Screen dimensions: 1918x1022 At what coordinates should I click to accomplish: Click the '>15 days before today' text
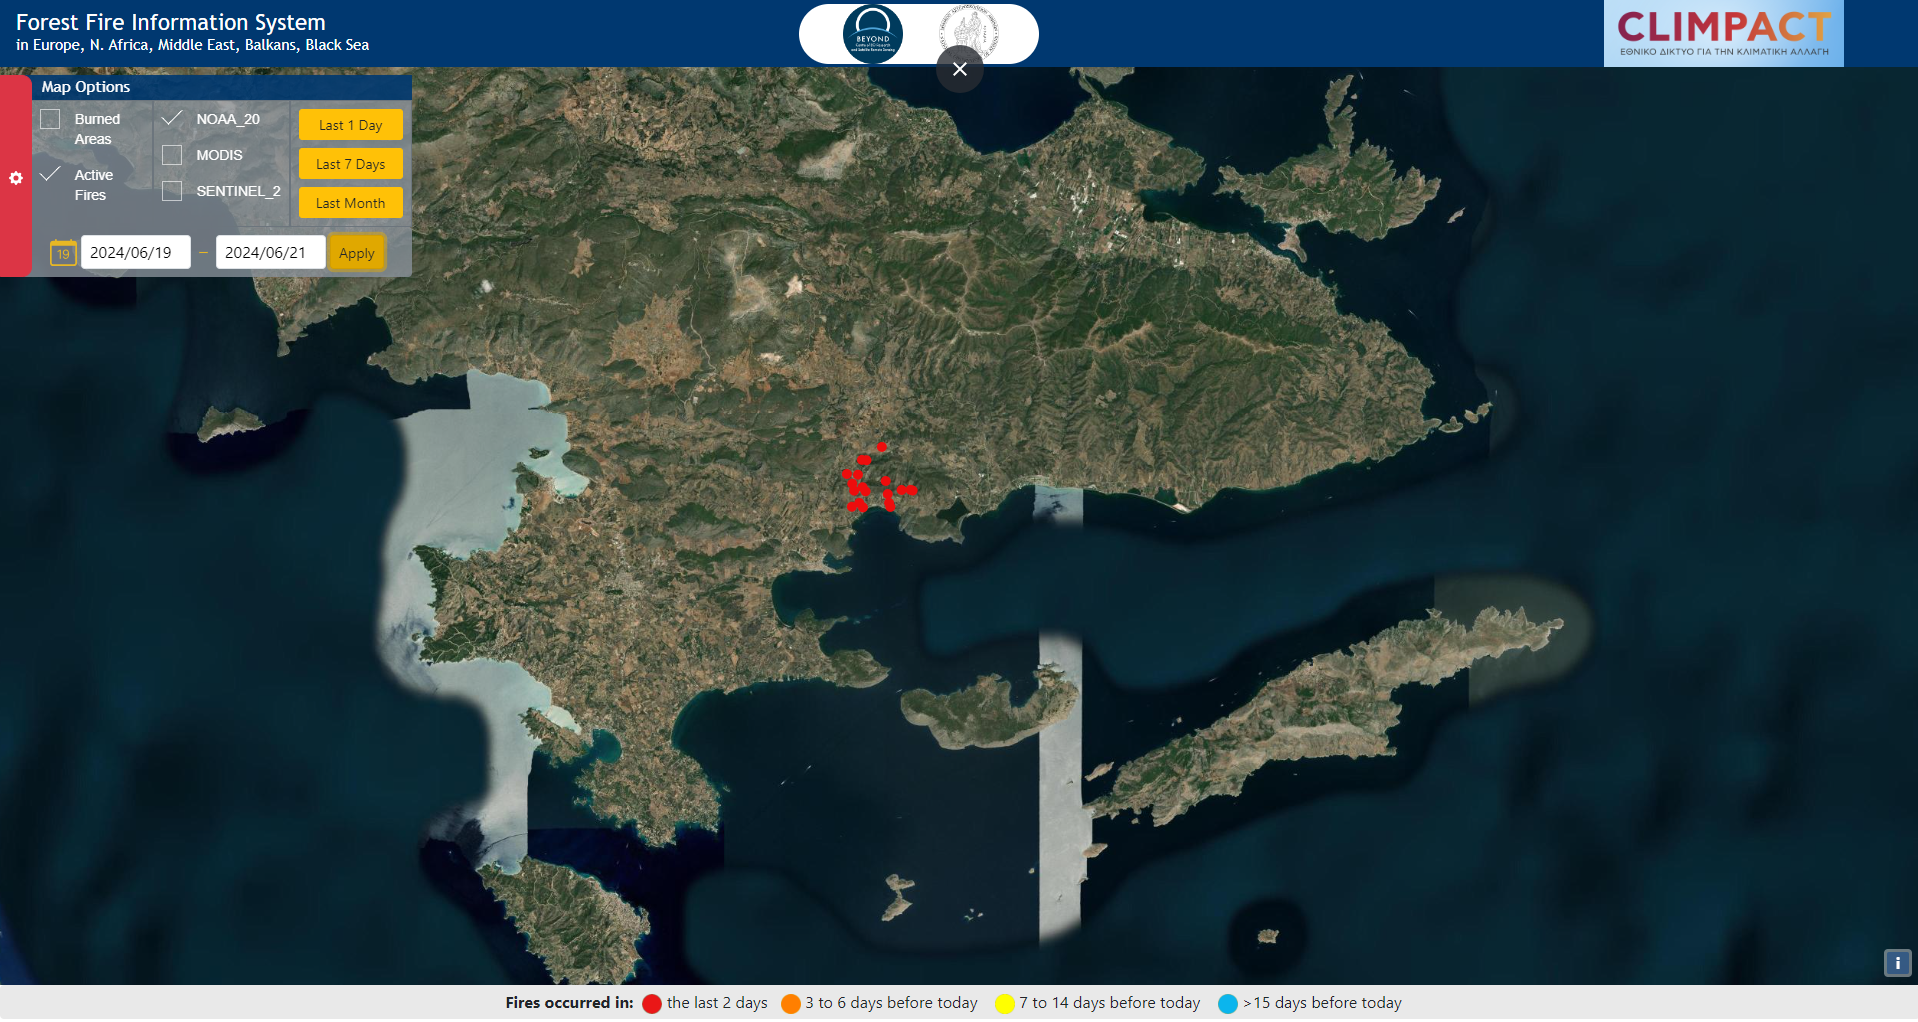(1322, 1003)
